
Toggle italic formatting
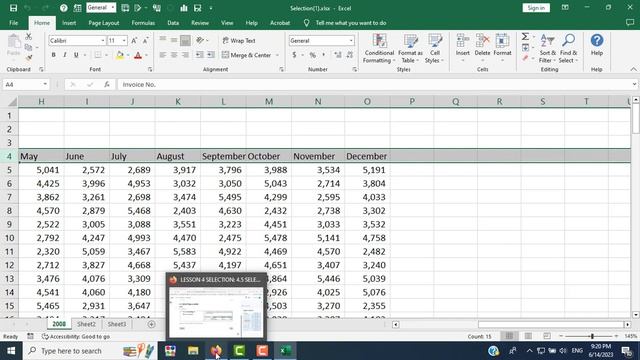click(x=64, y=55)
